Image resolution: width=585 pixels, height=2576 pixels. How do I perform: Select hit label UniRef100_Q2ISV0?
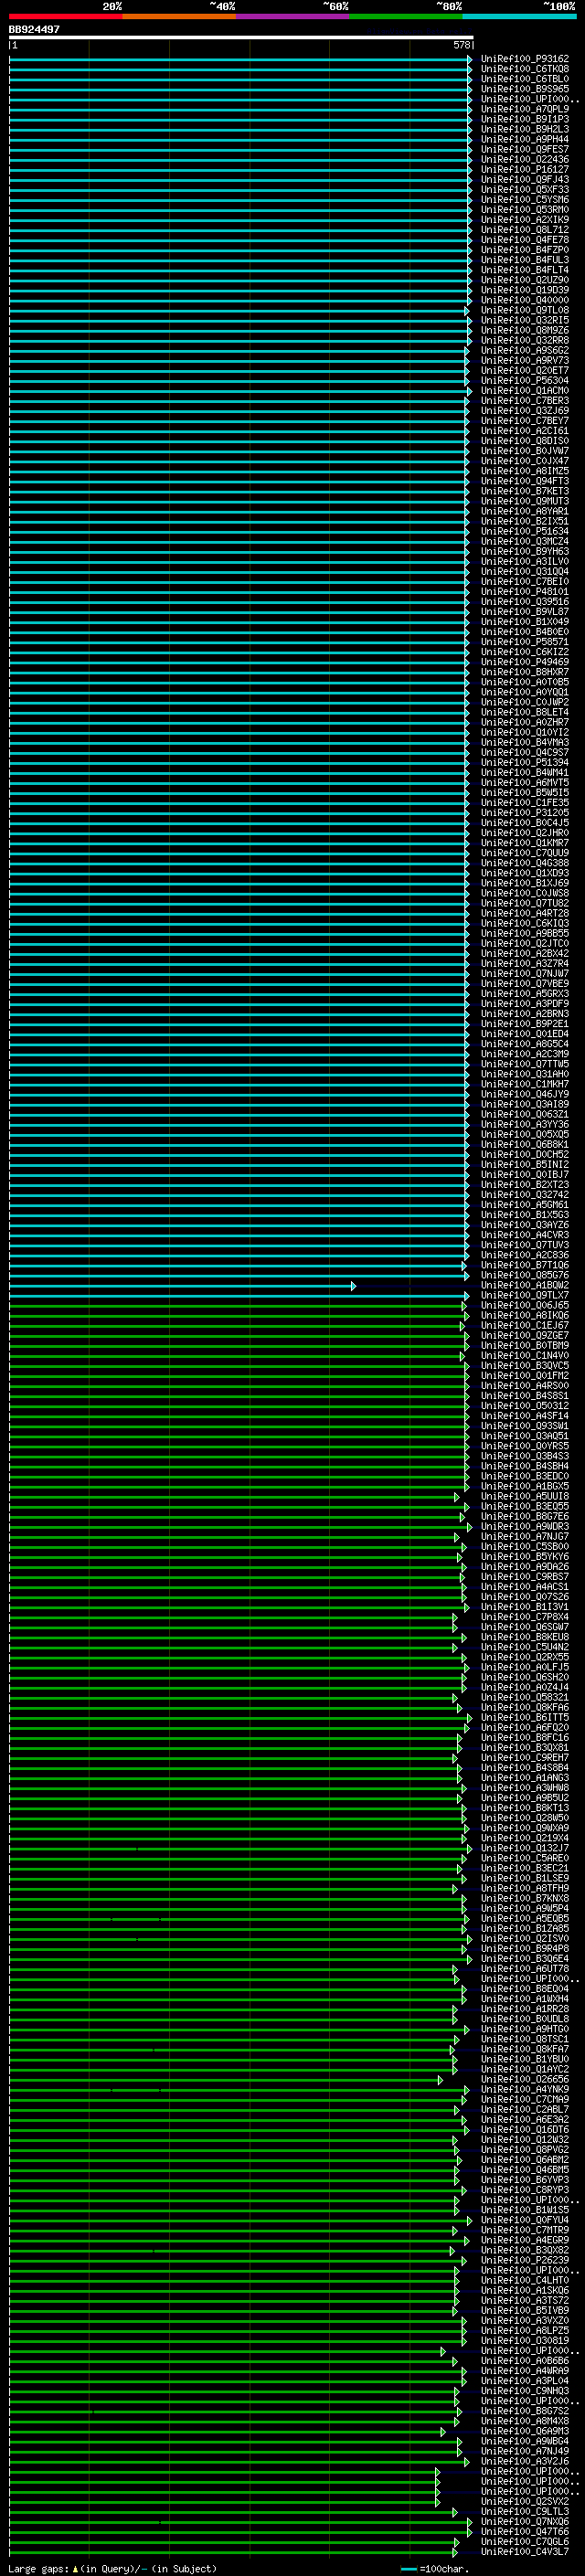[x=525, y=1939]
